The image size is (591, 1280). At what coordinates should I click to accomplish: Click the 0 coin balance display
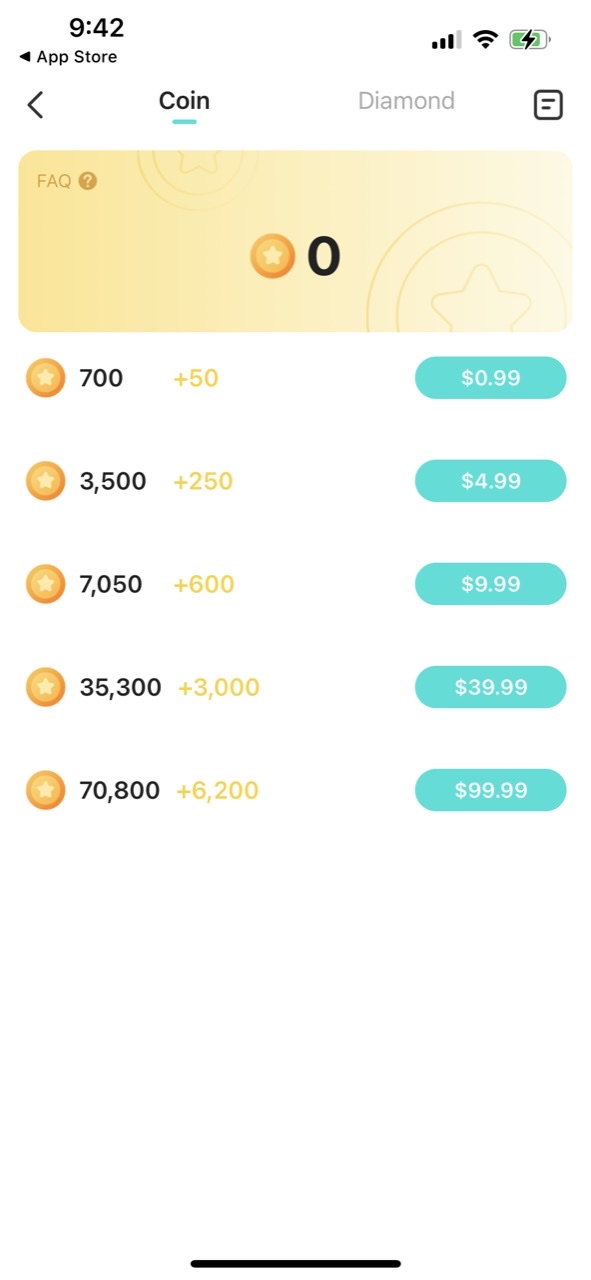[324, 256]
